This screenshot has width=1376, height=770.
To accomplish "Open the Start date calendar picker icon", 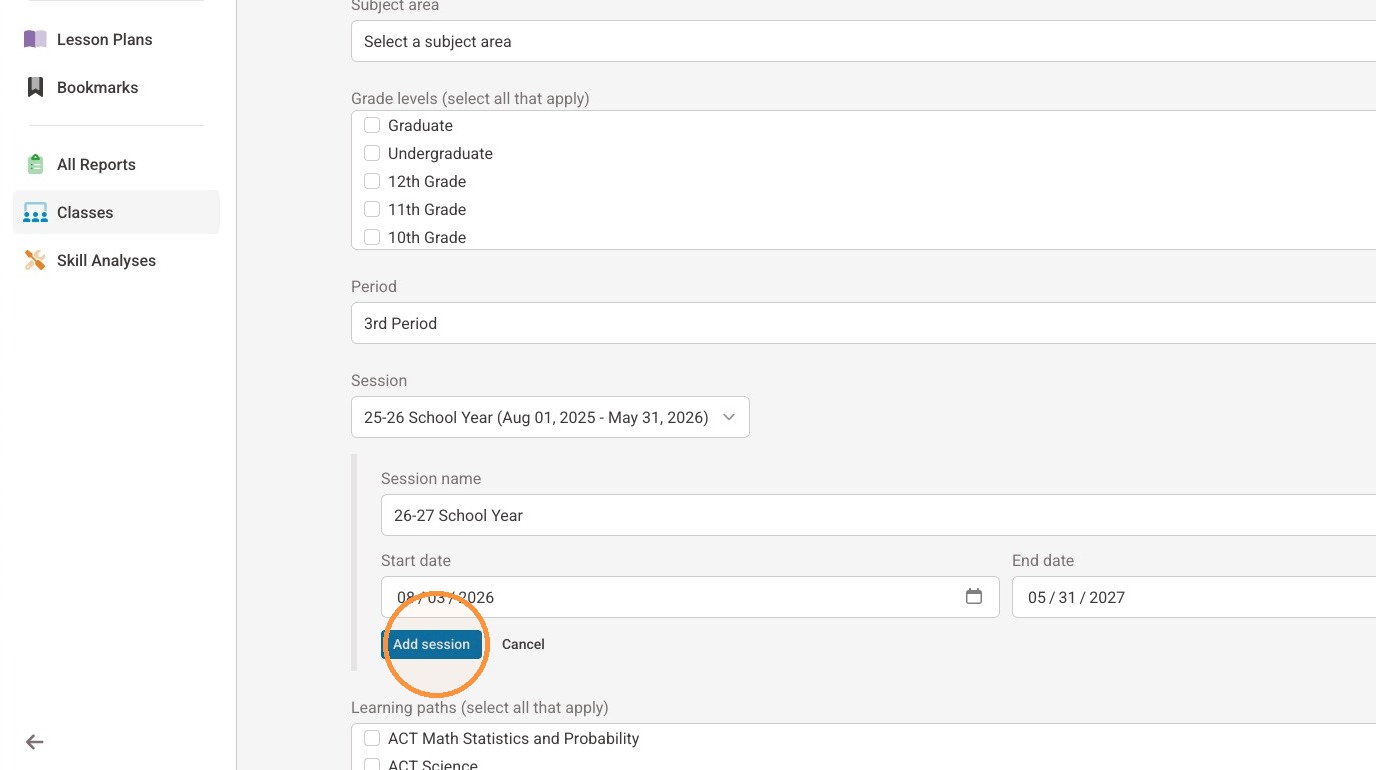I will (x=974, y=596).
